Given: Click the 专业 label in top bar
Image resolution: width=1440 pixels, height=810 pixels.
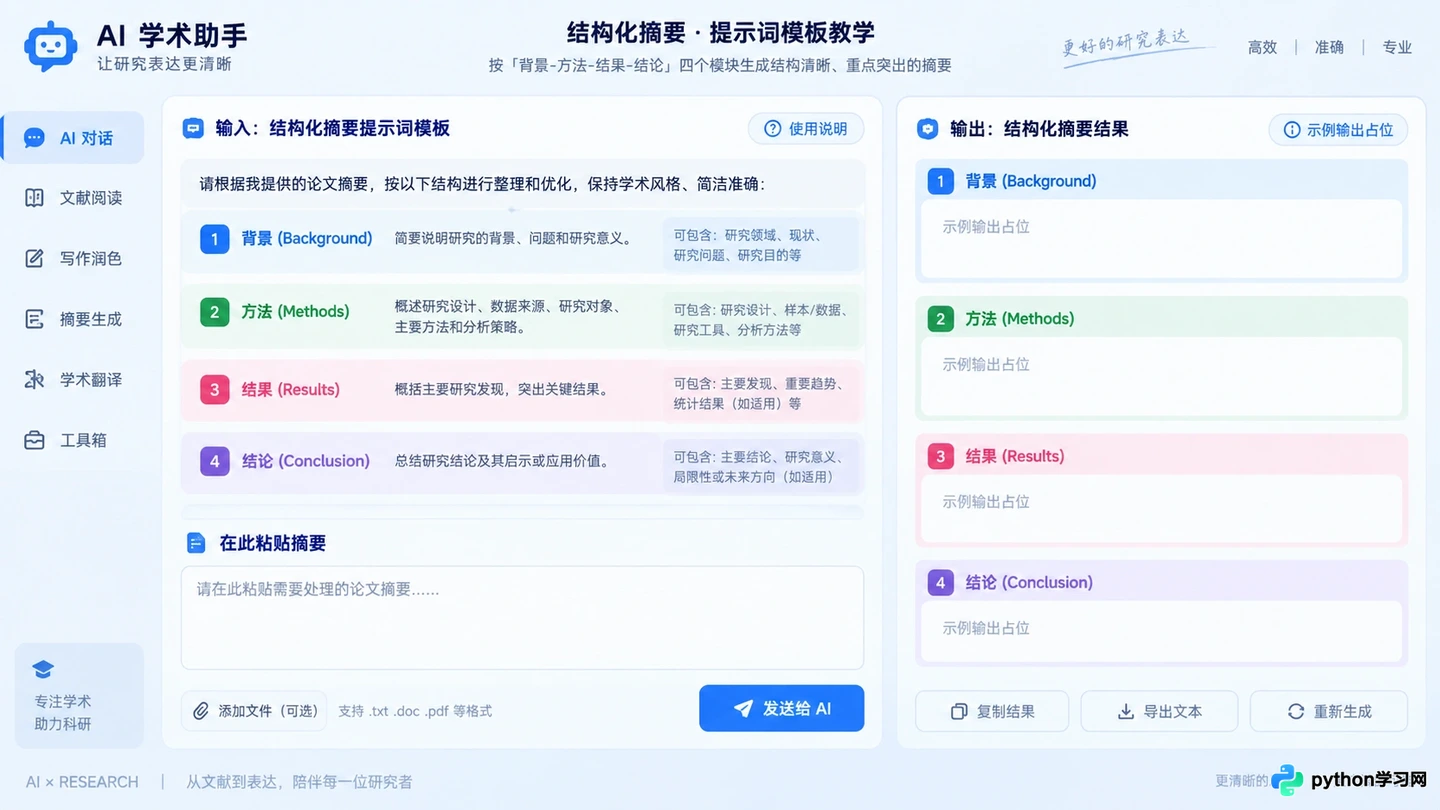Looking at the screenshot, I should [1397, 47].
